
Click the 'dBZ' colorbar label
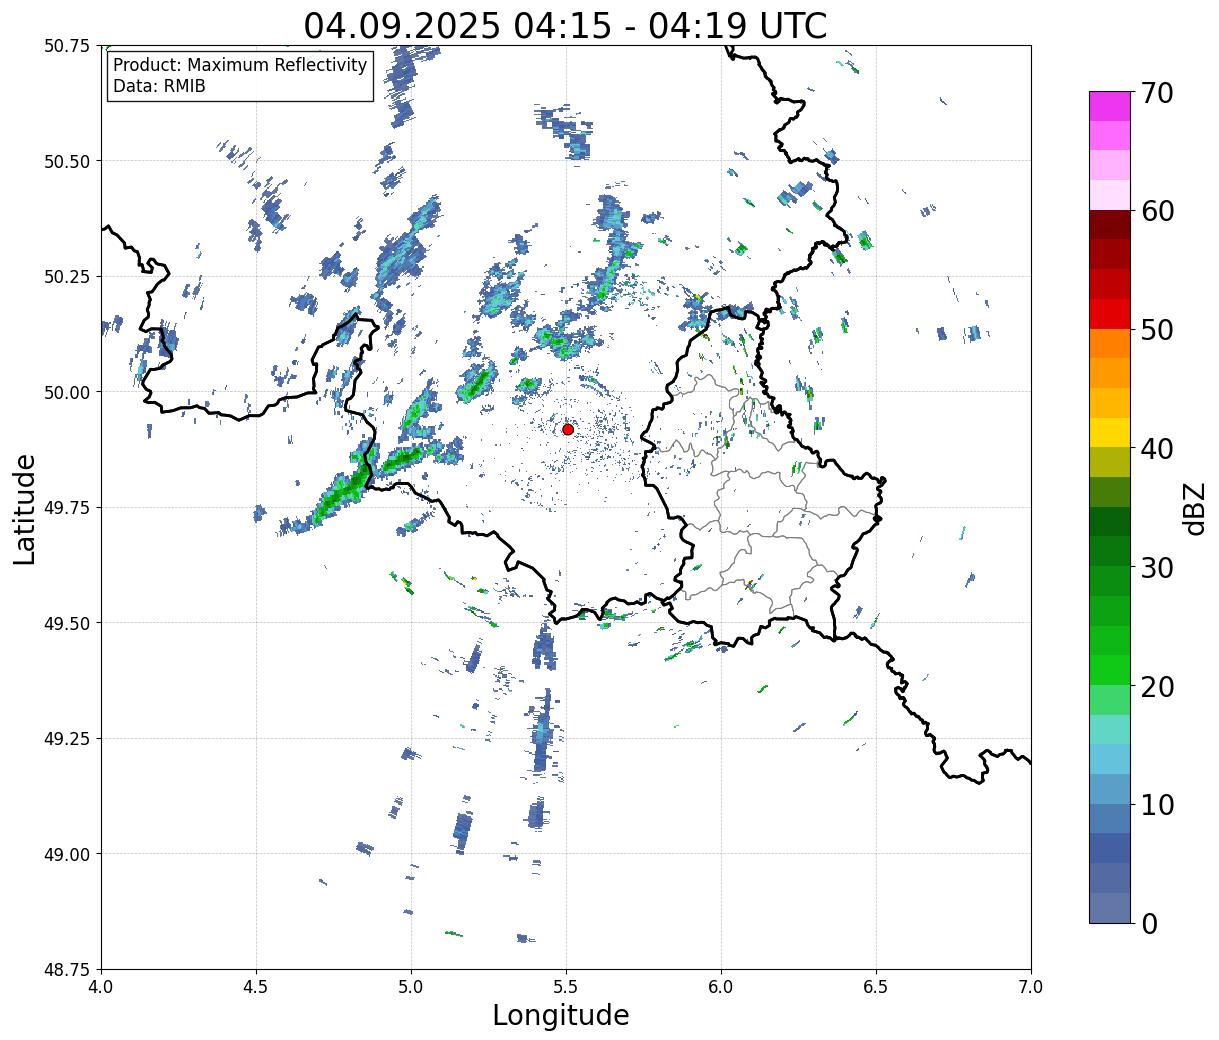[x=1195, y=507]
